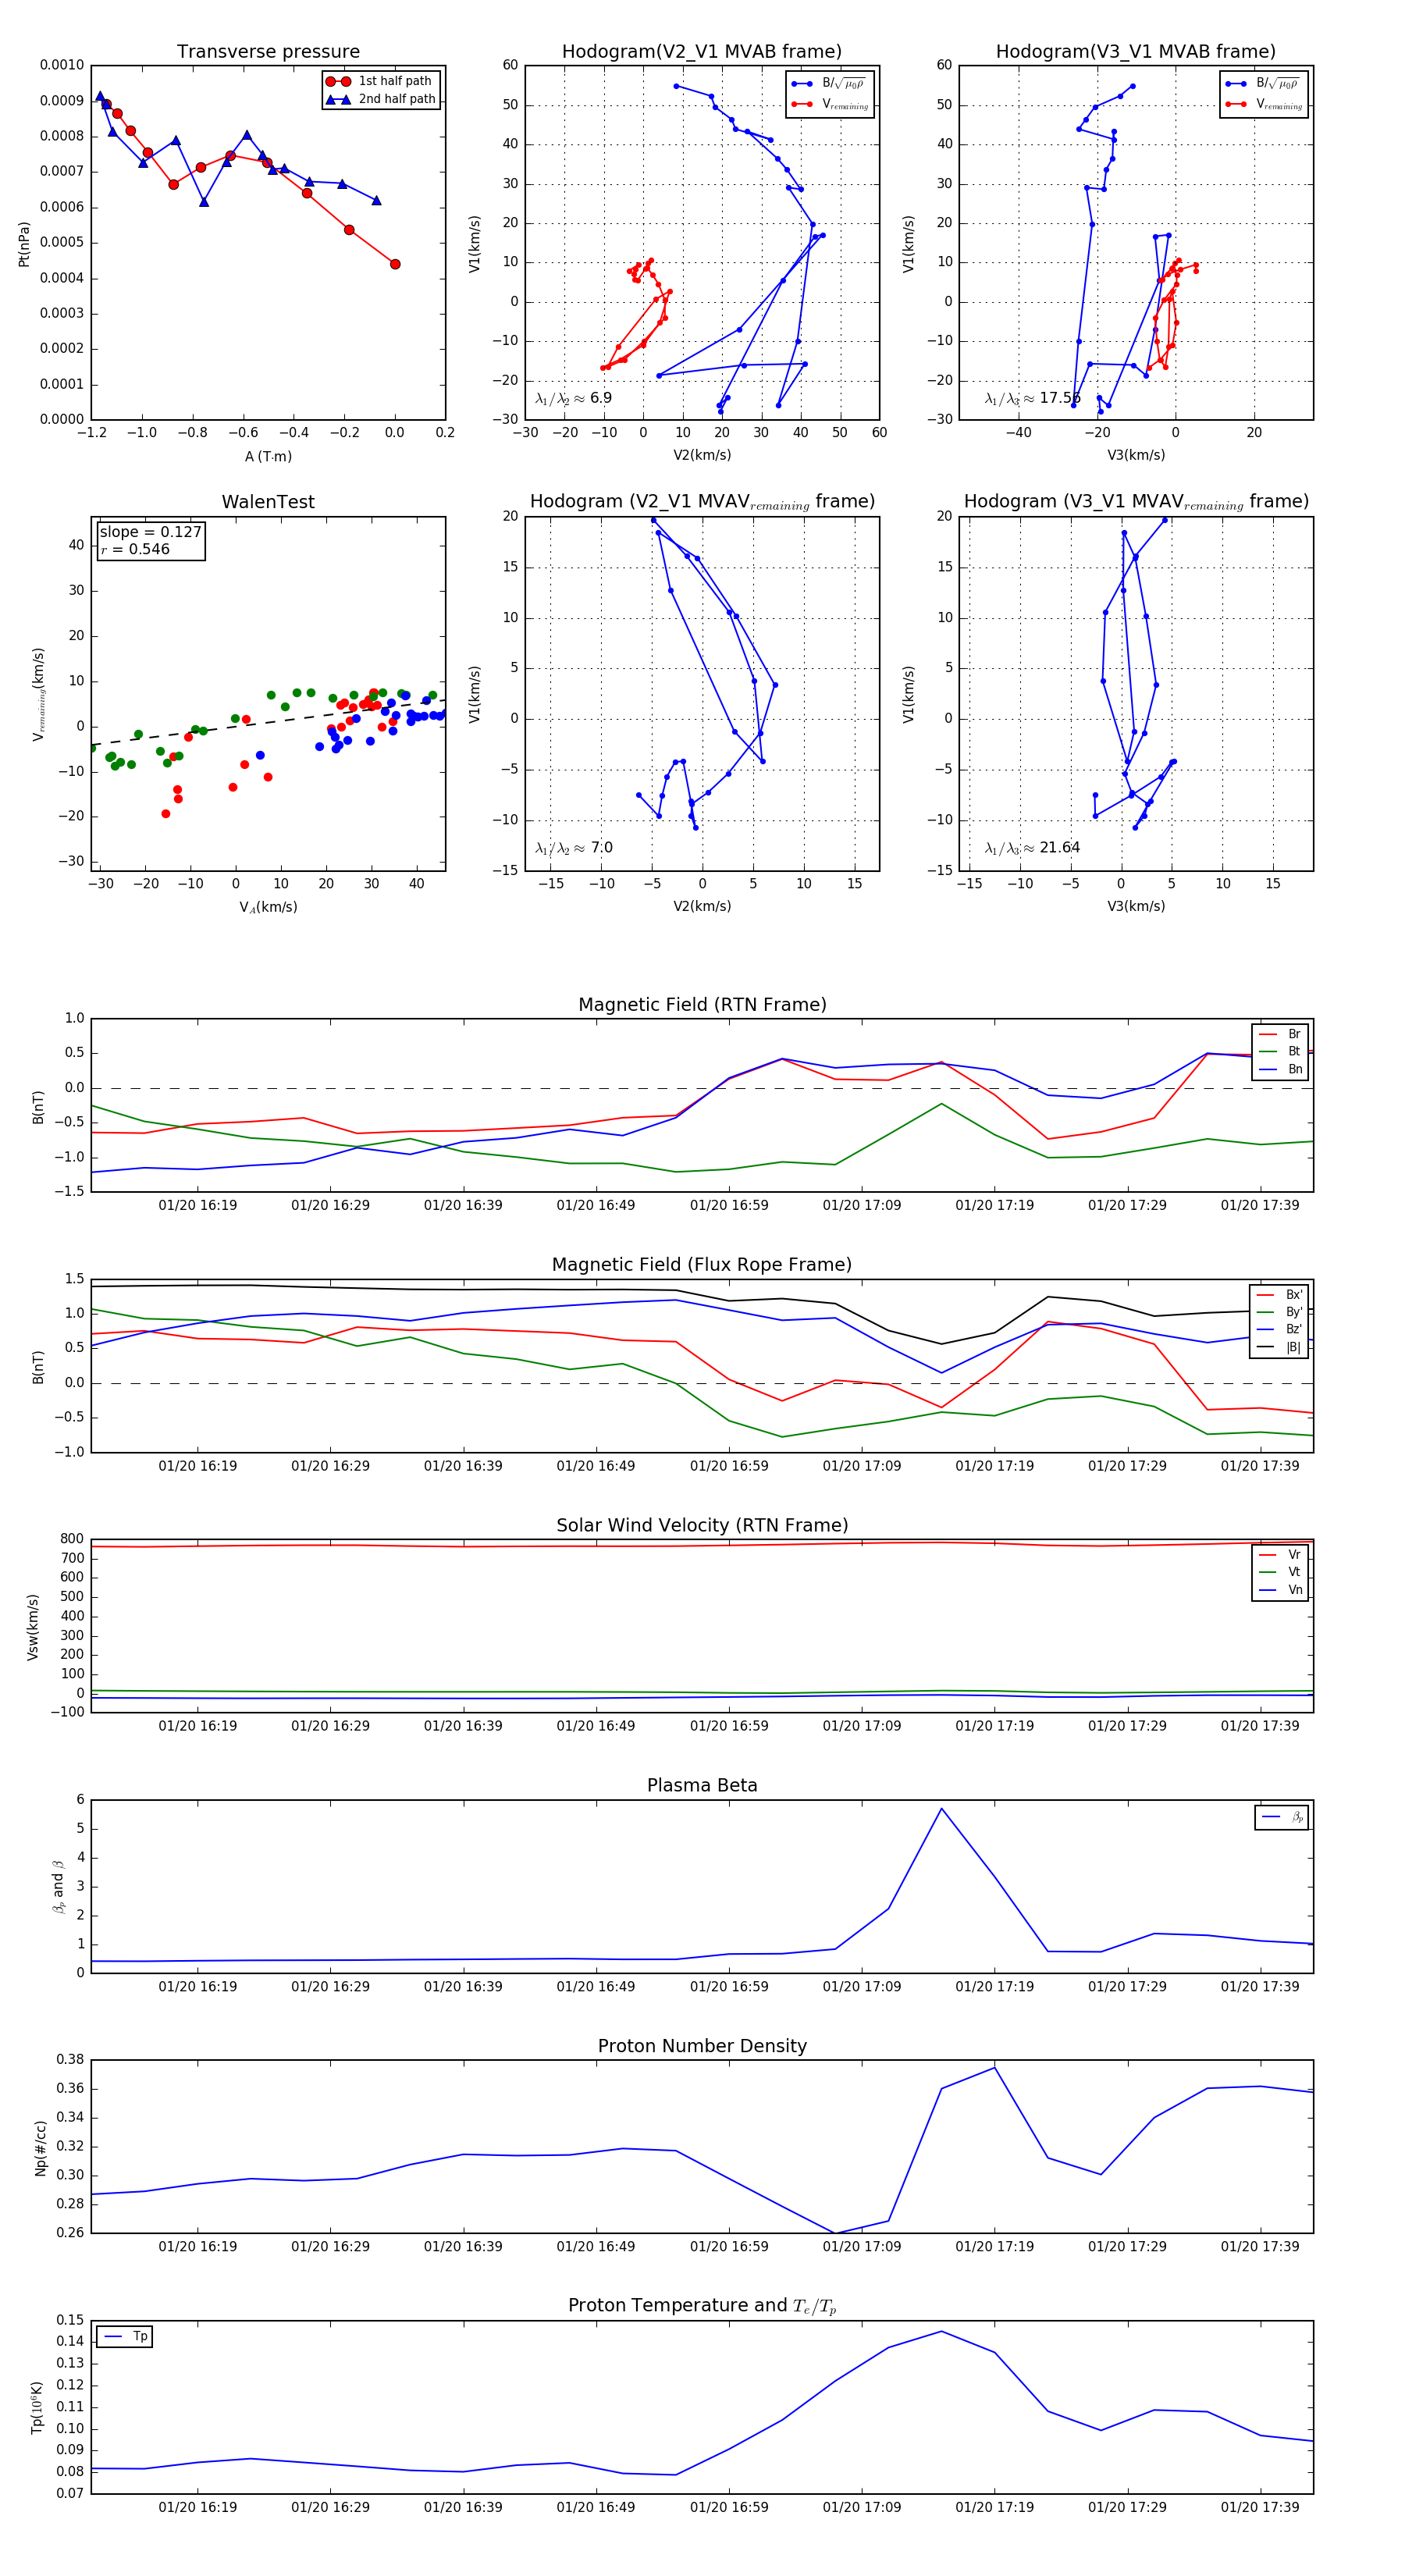This screenshot has height=2576, width=1405.
Task: Select the "|B|" legend entry
Action: point(1279,1347)
